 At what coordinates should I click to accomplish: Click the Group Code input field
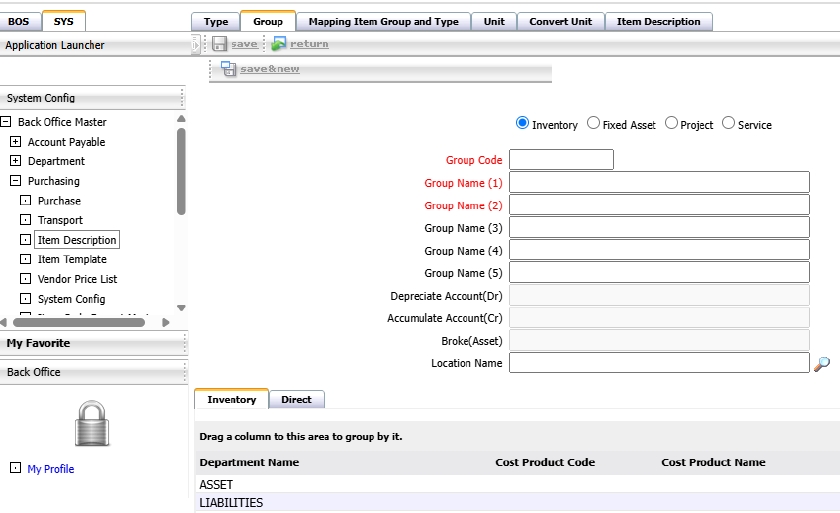(561, 160)
